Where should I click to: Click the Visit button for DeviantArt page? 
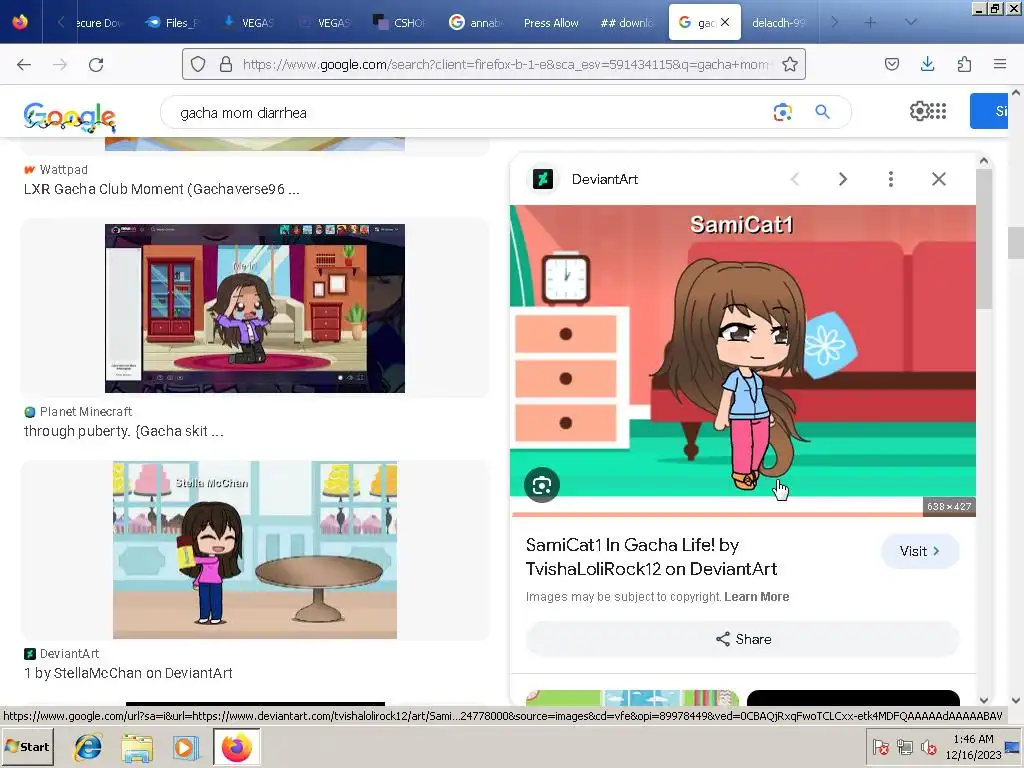tap(920, 551)
